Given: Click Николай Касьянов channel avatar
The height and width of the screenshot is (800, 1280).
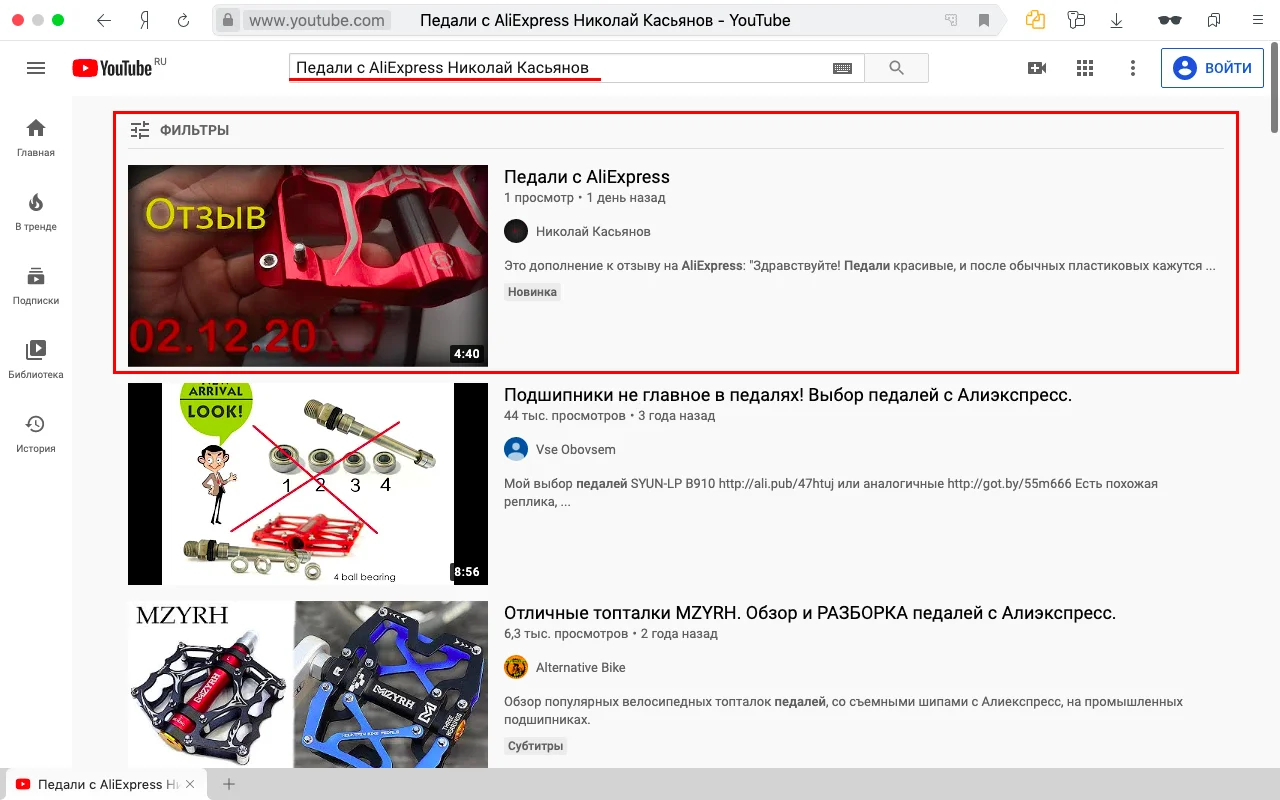Looking at the screenshot, I should click(x=516, y=231).
